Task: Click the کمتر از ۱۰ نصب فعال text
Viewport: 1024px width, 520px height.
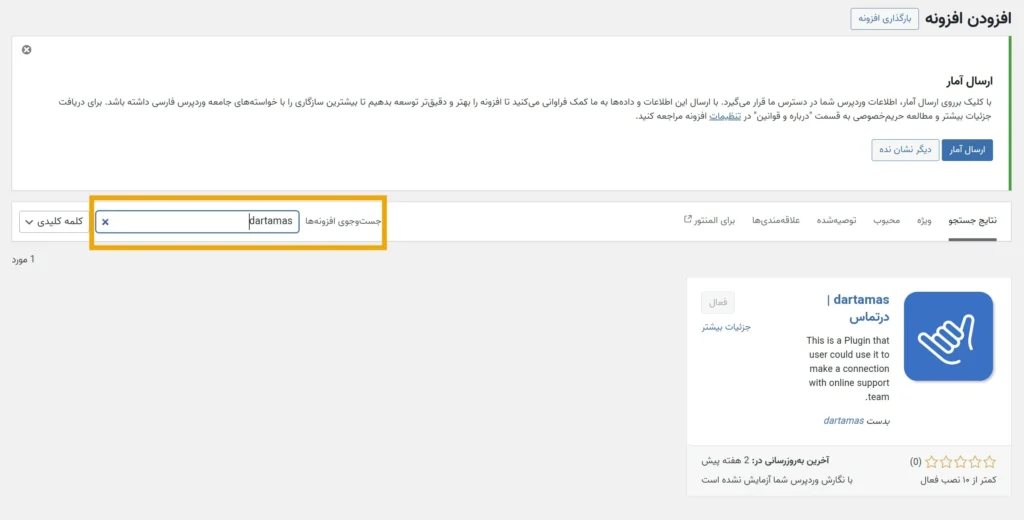Action: pos(957,480)
